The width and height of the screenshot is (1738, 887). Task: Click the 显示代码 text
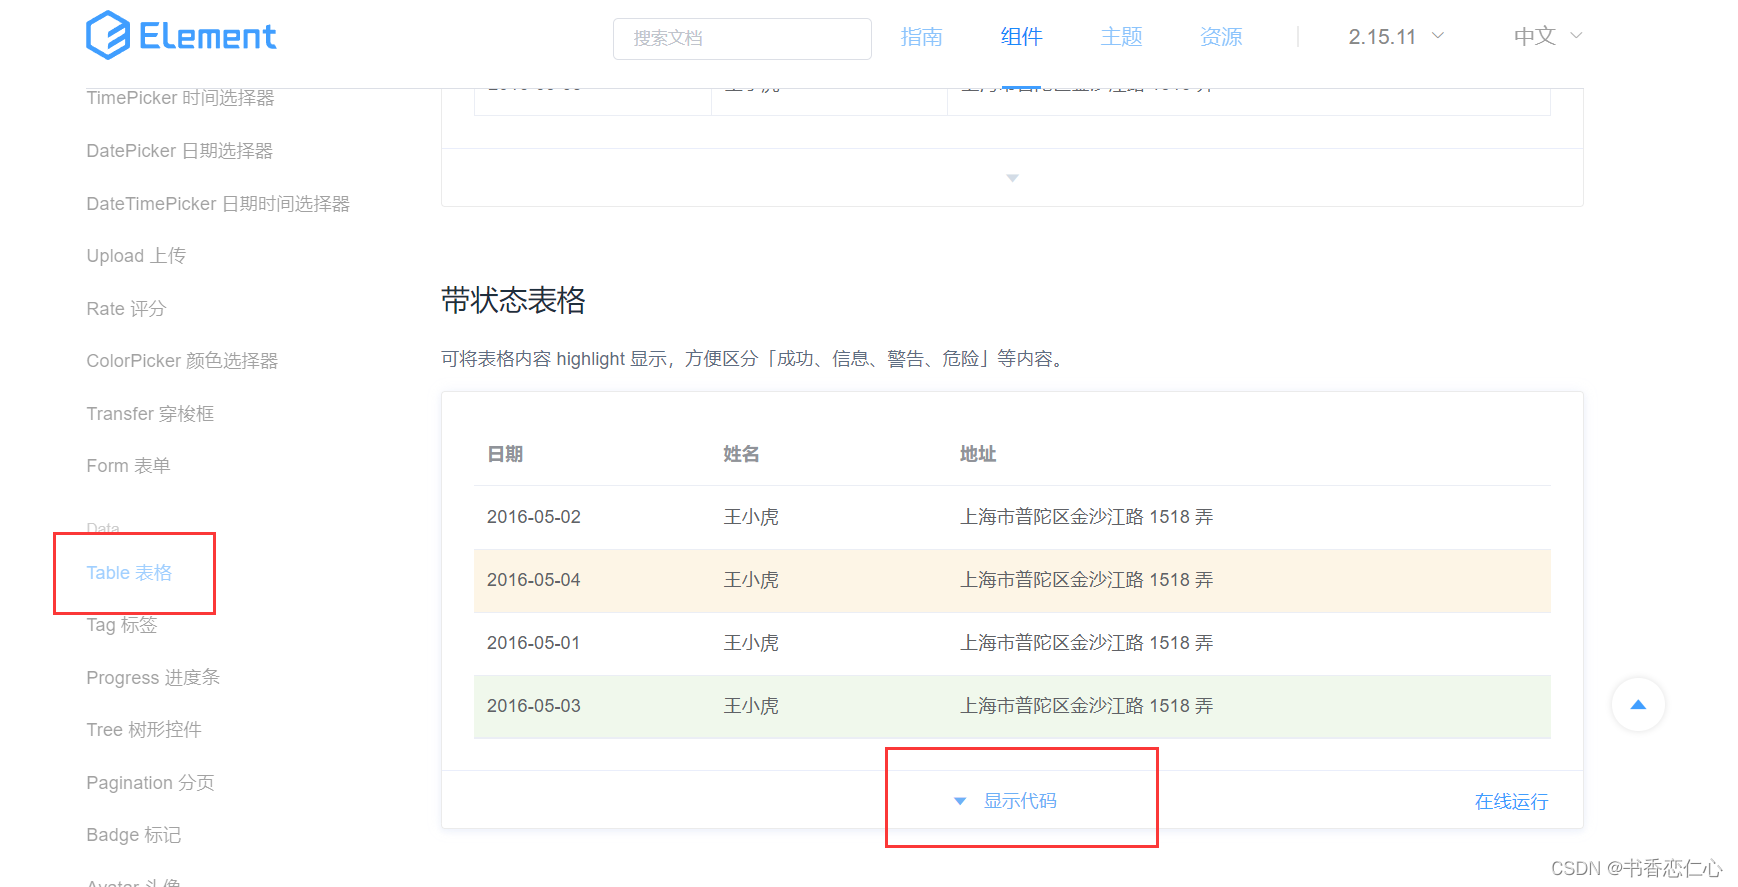click(x=1020, y=801)
